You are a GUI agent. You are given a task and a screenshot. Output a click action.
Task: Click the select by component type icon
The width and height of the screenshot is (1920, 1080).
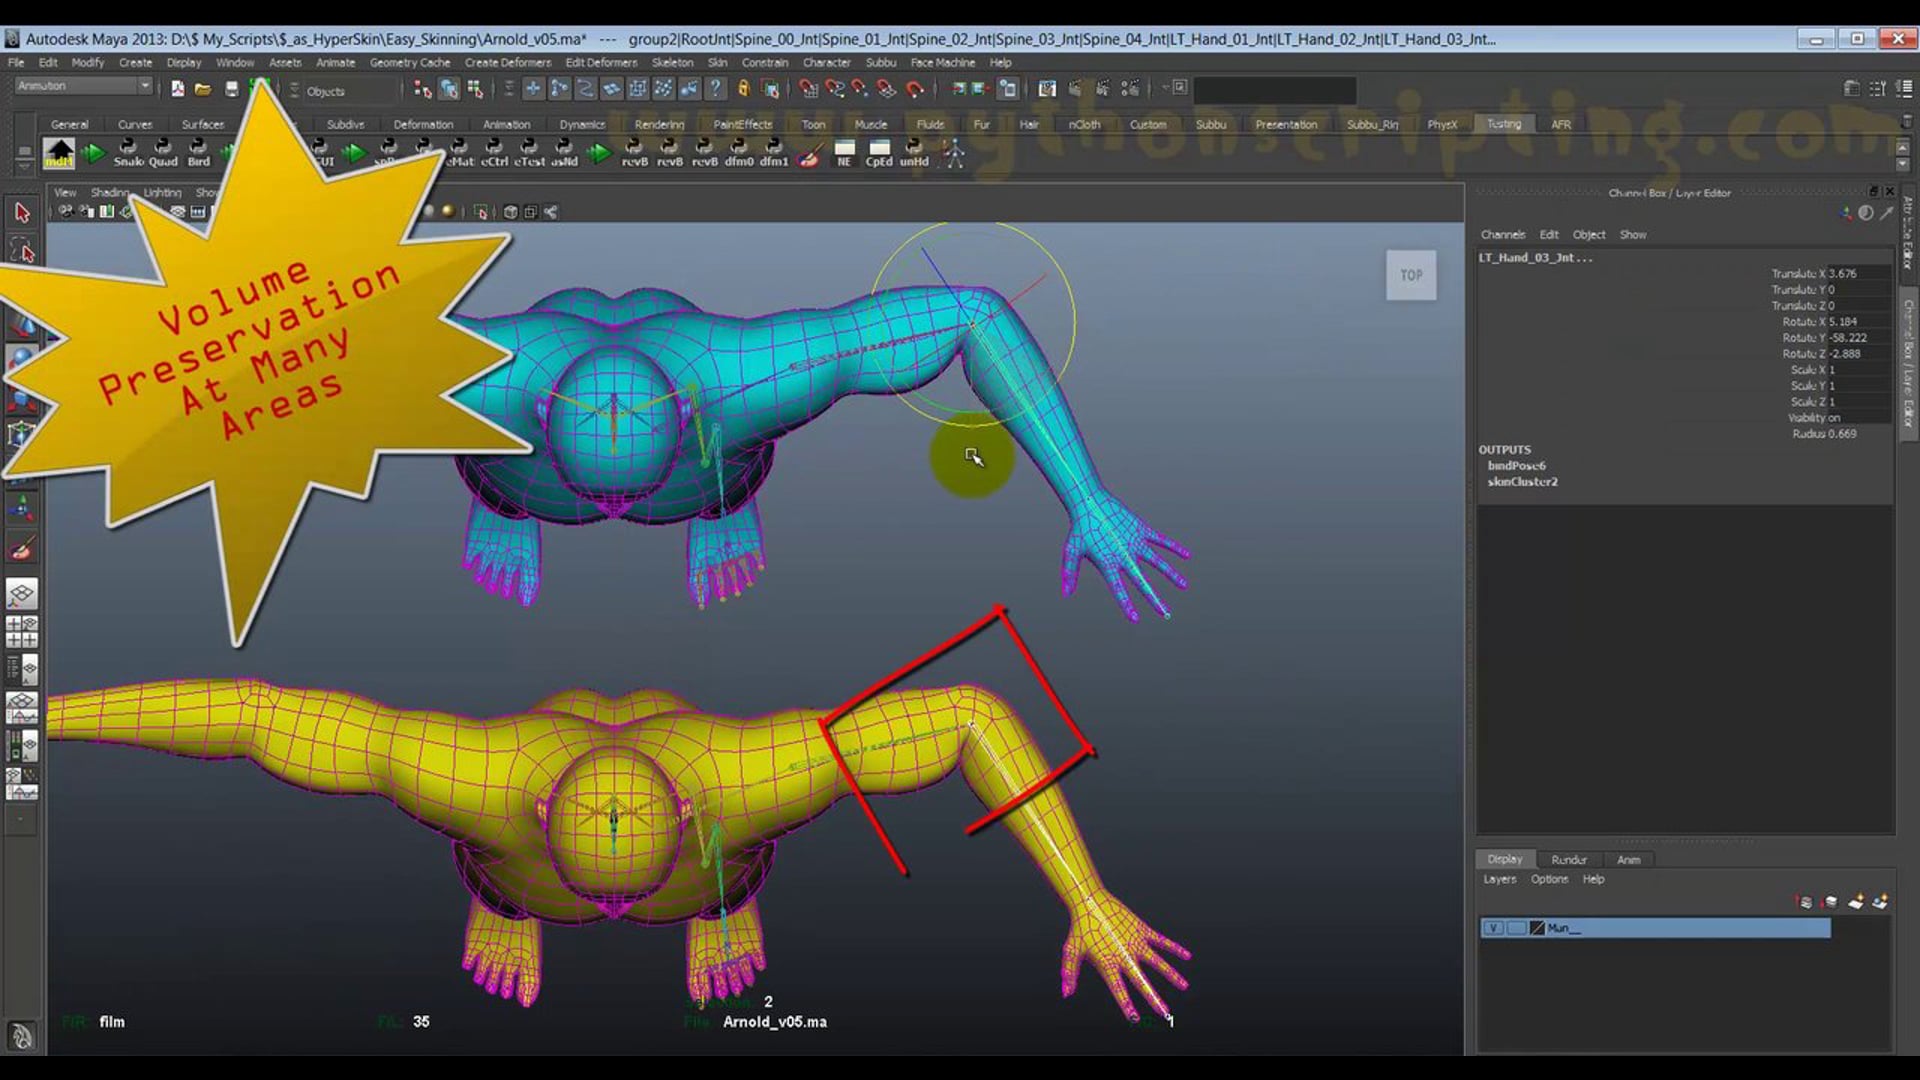point(475,89)
